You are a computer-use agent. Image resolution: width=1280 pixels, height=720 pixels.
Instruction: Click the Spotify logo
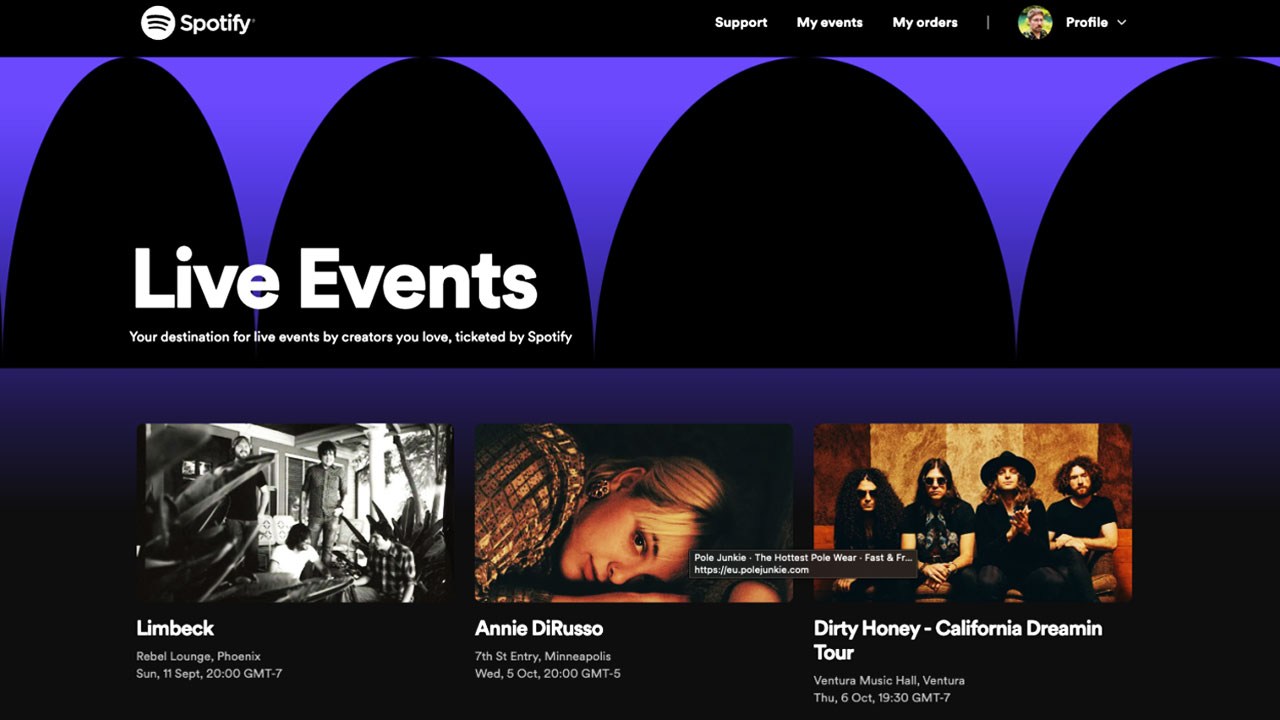197,21
